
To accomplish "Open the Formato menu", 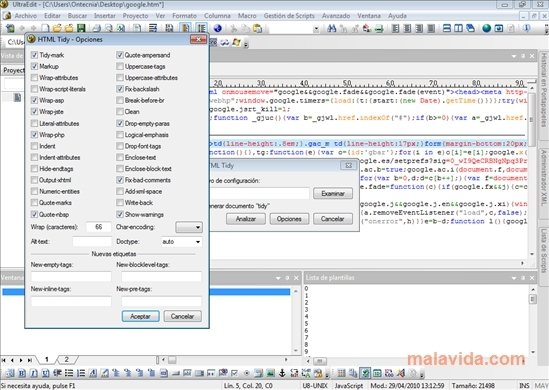I will click(x=184, y=16).
